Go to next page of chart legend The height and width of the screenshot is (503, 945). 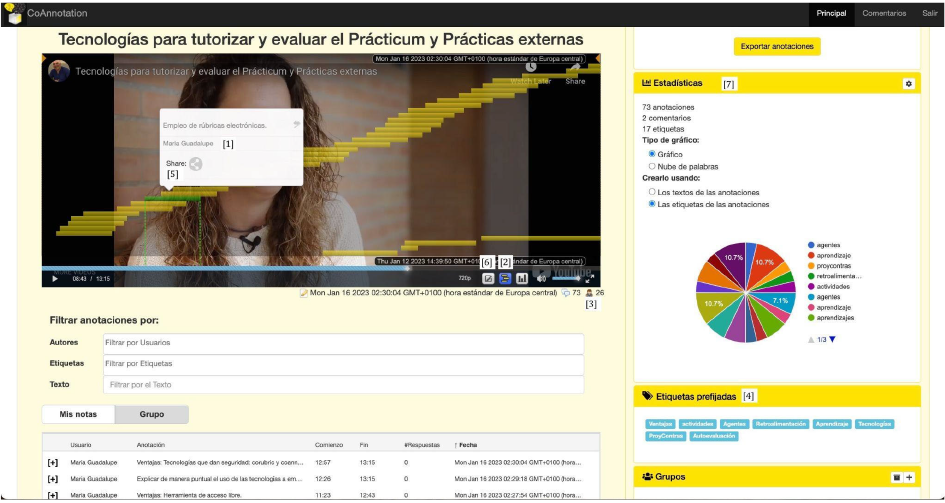pos(832,340)
